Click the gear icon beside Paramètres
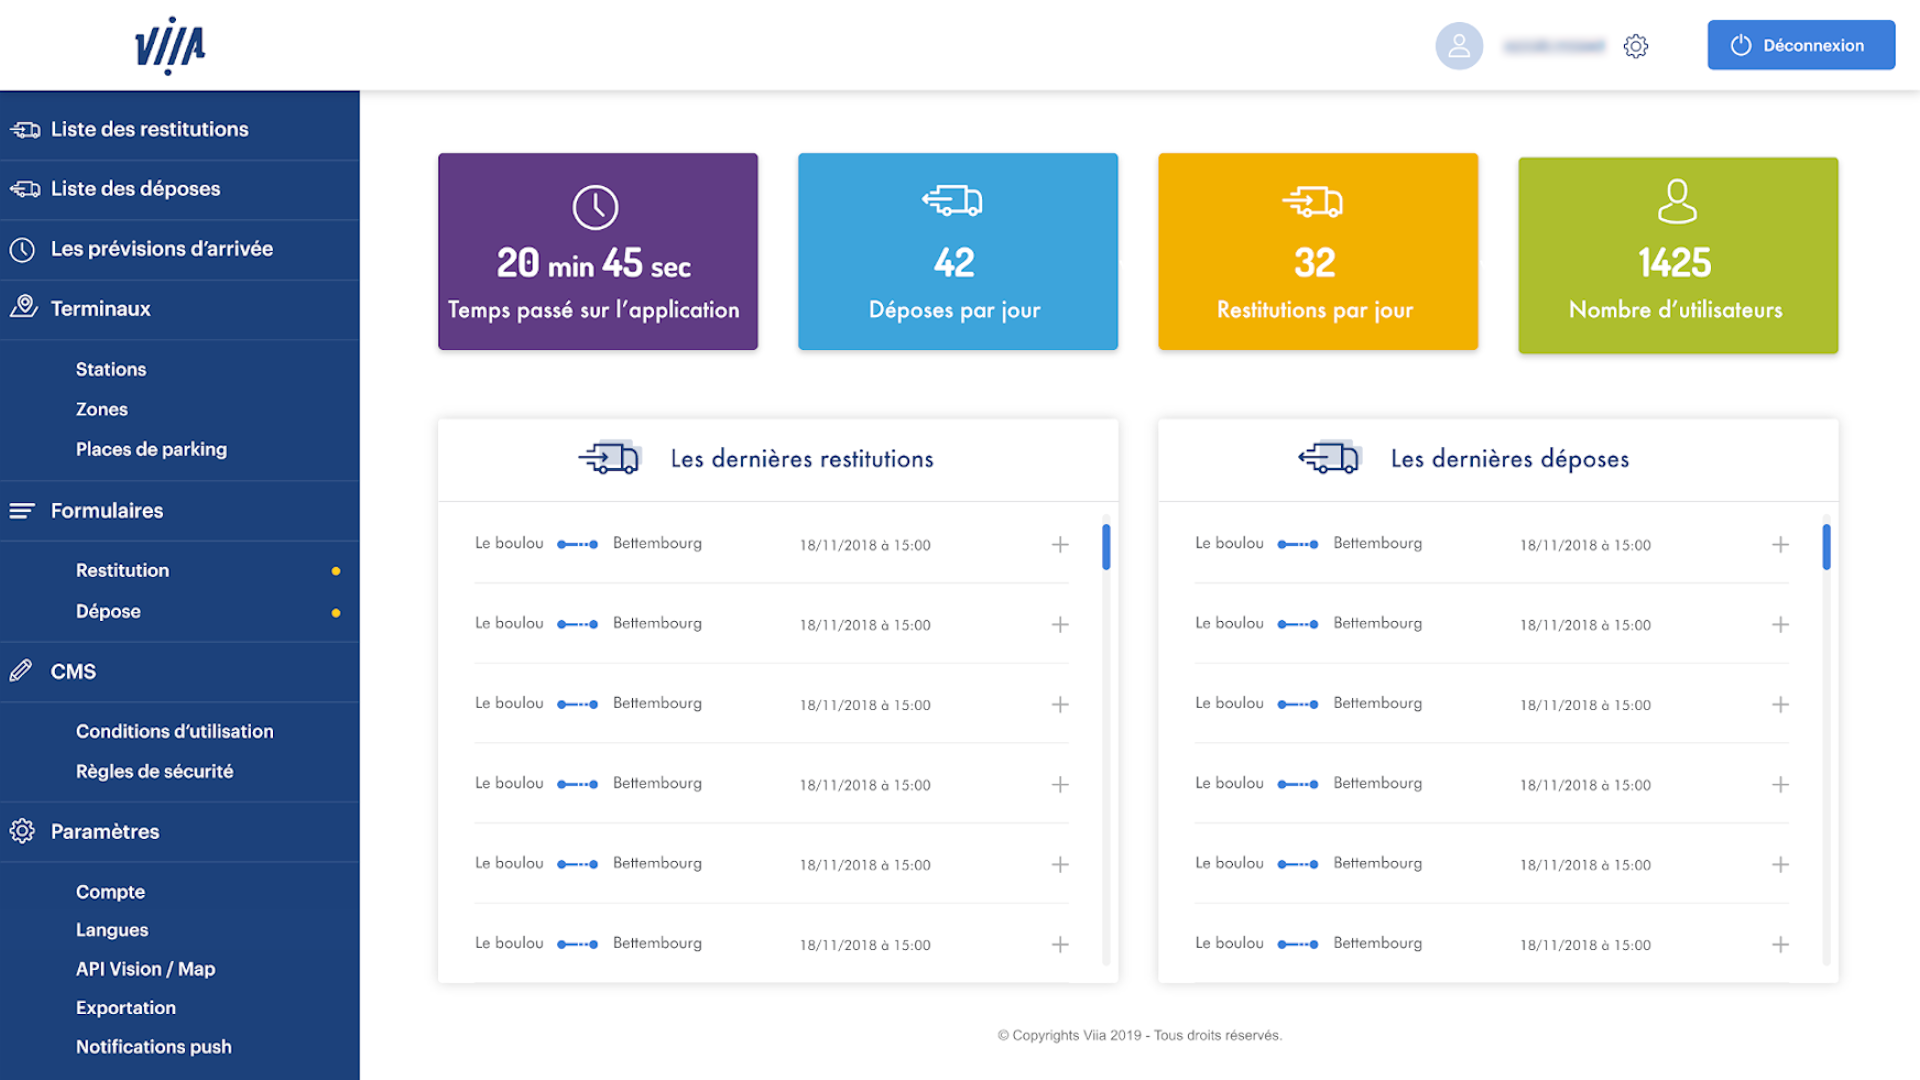 [22, 831]
